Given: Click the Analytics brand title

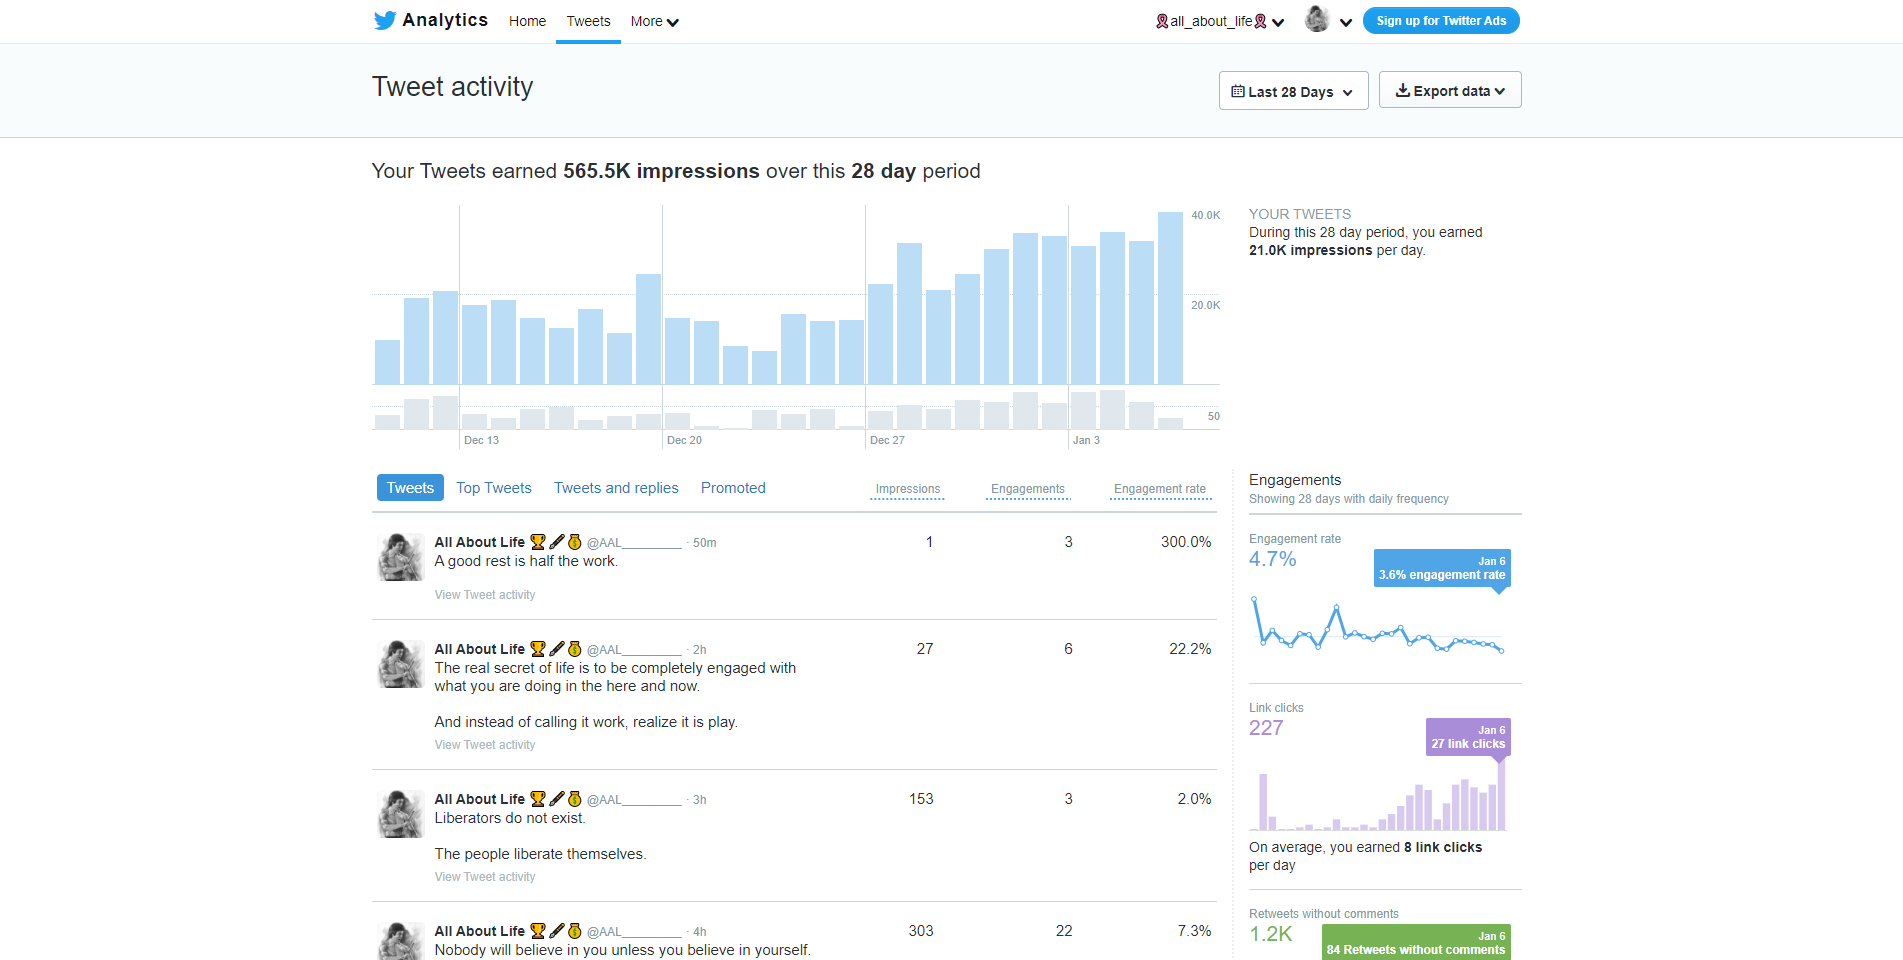Looking at the screenshot, I should tap(445, 20).
